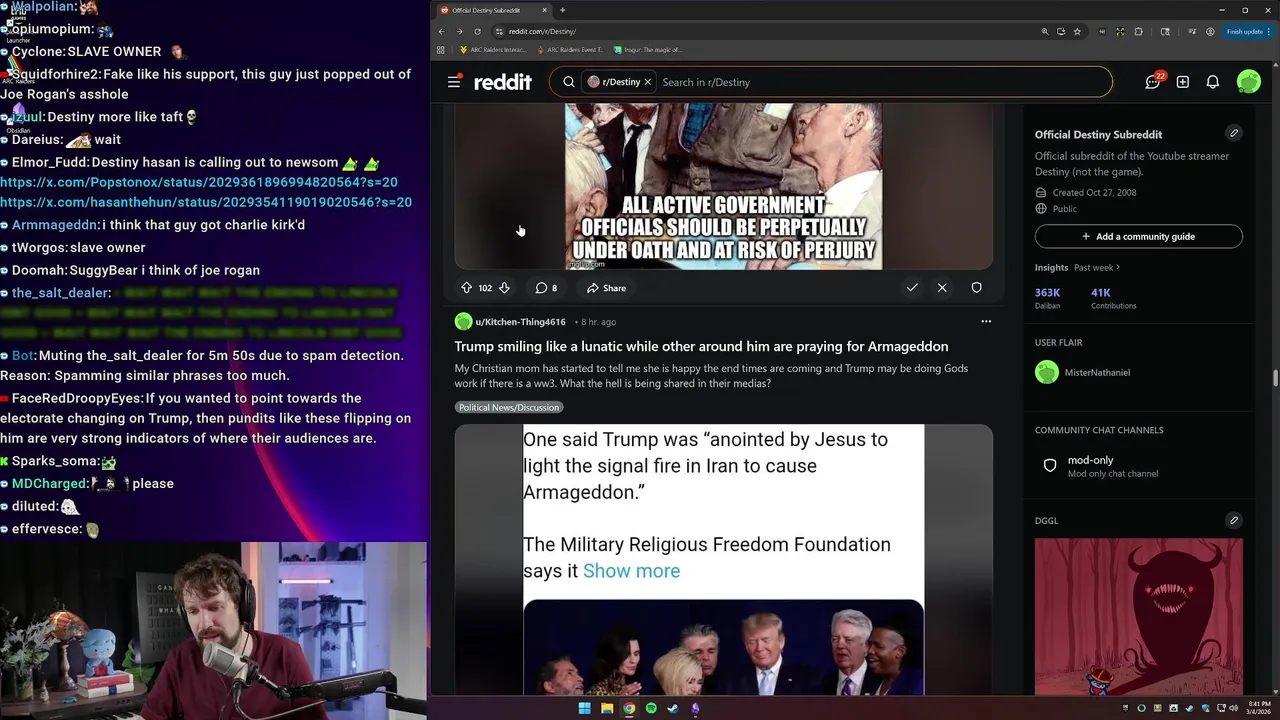The image size is (1280, 720).
Task: Open the user avatar menu
Action: (x=1249, y=82)
